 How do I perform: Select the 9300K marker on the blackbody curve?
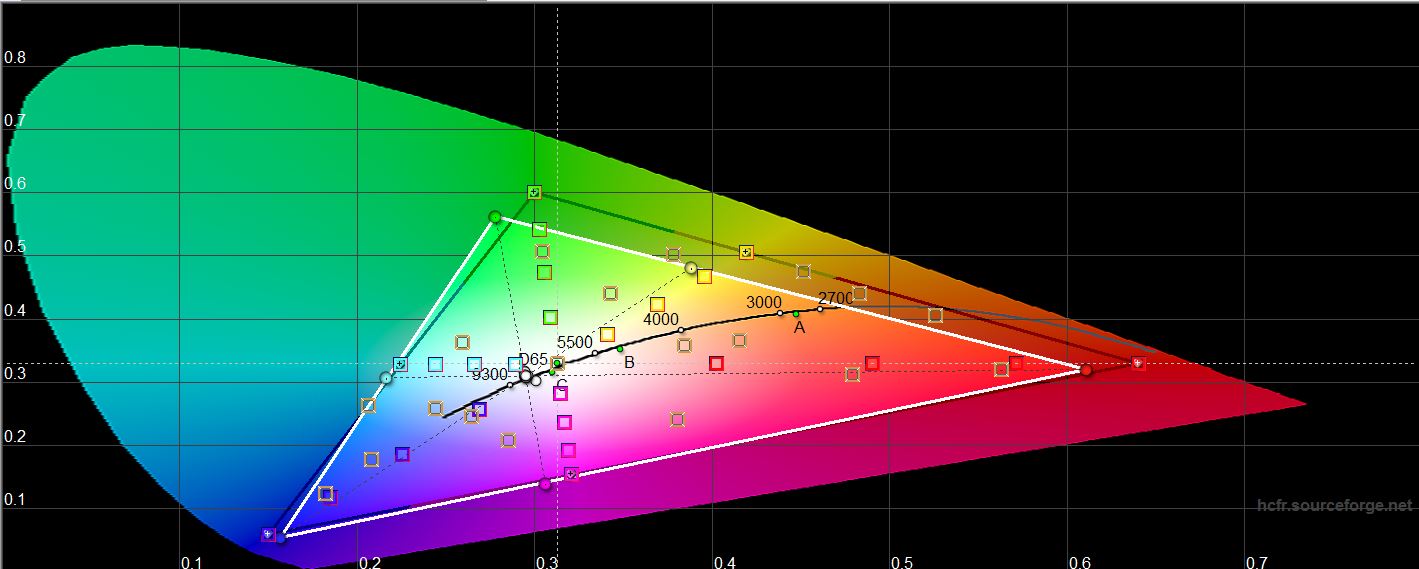pos(509,385)
